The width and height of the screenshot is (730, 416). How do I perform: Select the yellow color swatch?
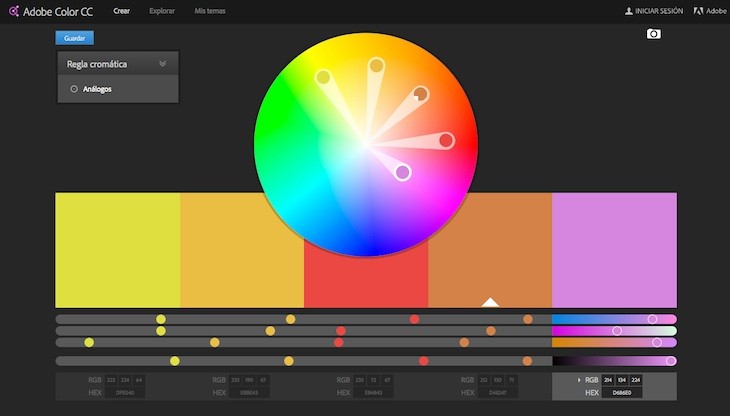(117, 250)
